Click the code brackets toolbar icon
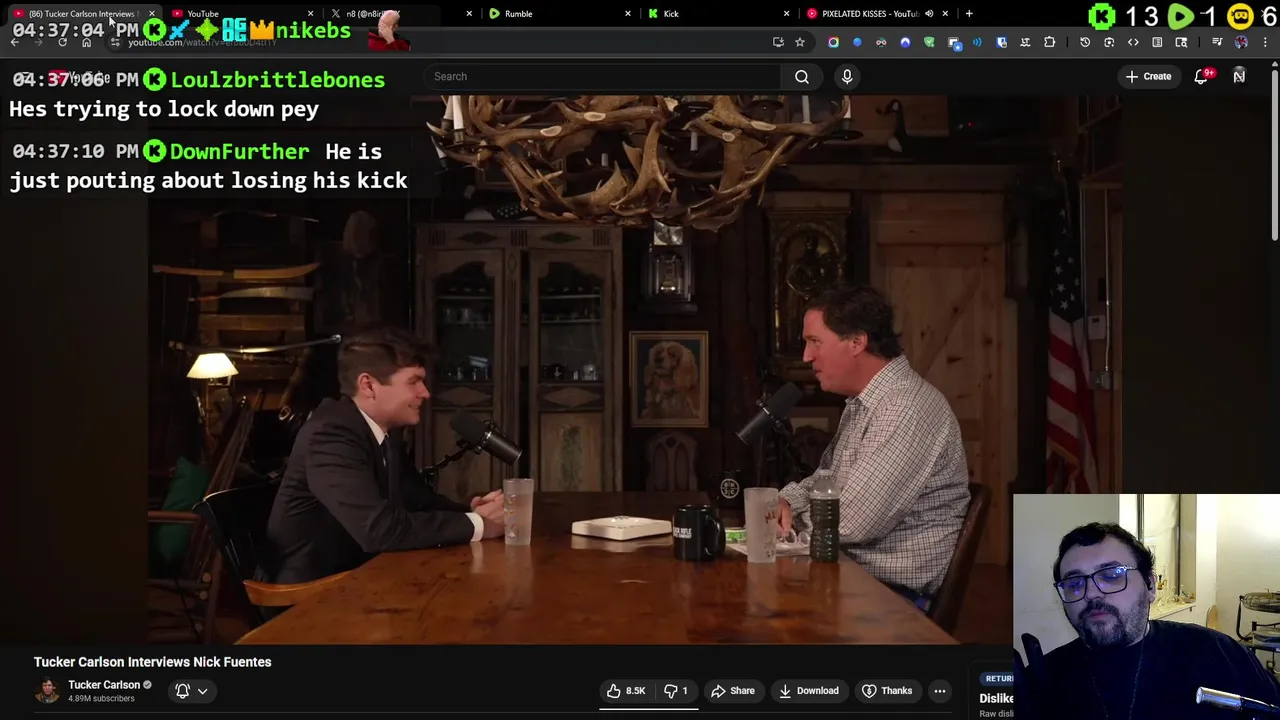Viewport: 1280px width, 720px height. pos(1133,42)
